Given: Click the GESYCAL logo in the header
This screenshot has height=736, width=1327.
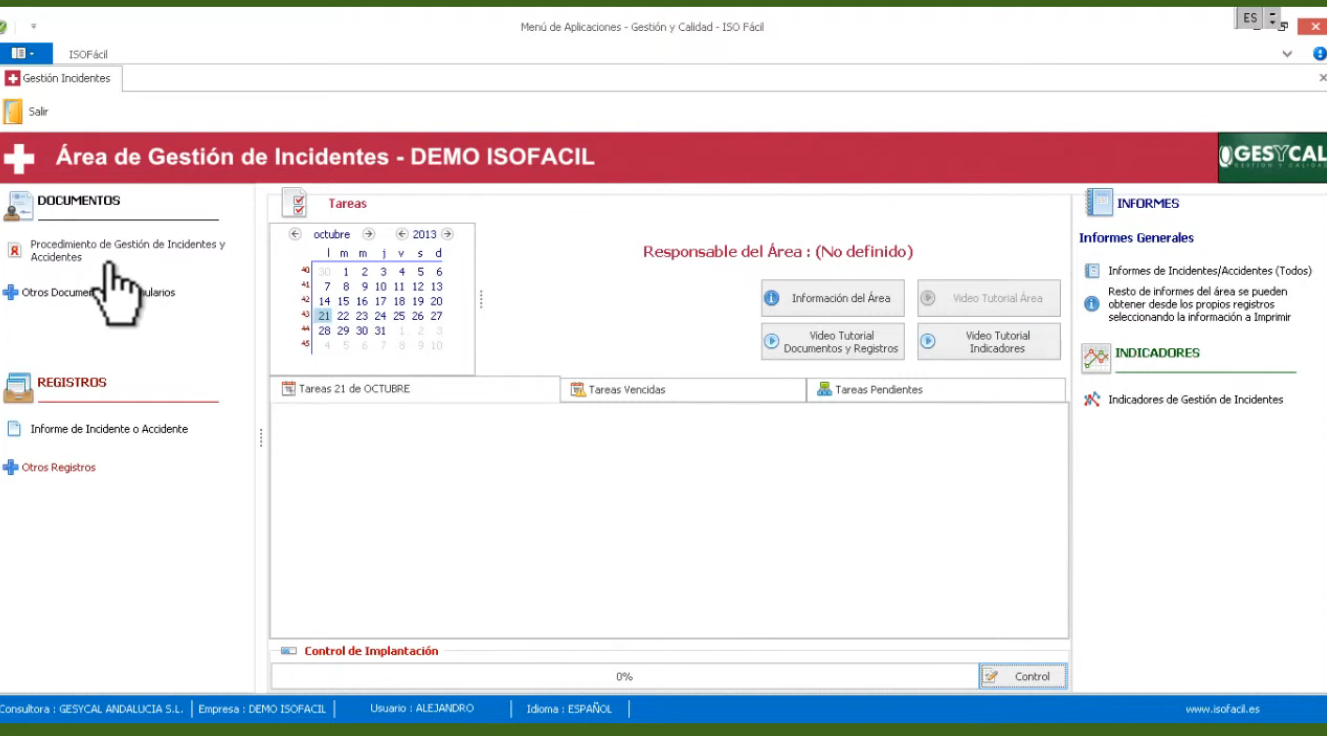Looking at the screenshot, I should 1272,156.
